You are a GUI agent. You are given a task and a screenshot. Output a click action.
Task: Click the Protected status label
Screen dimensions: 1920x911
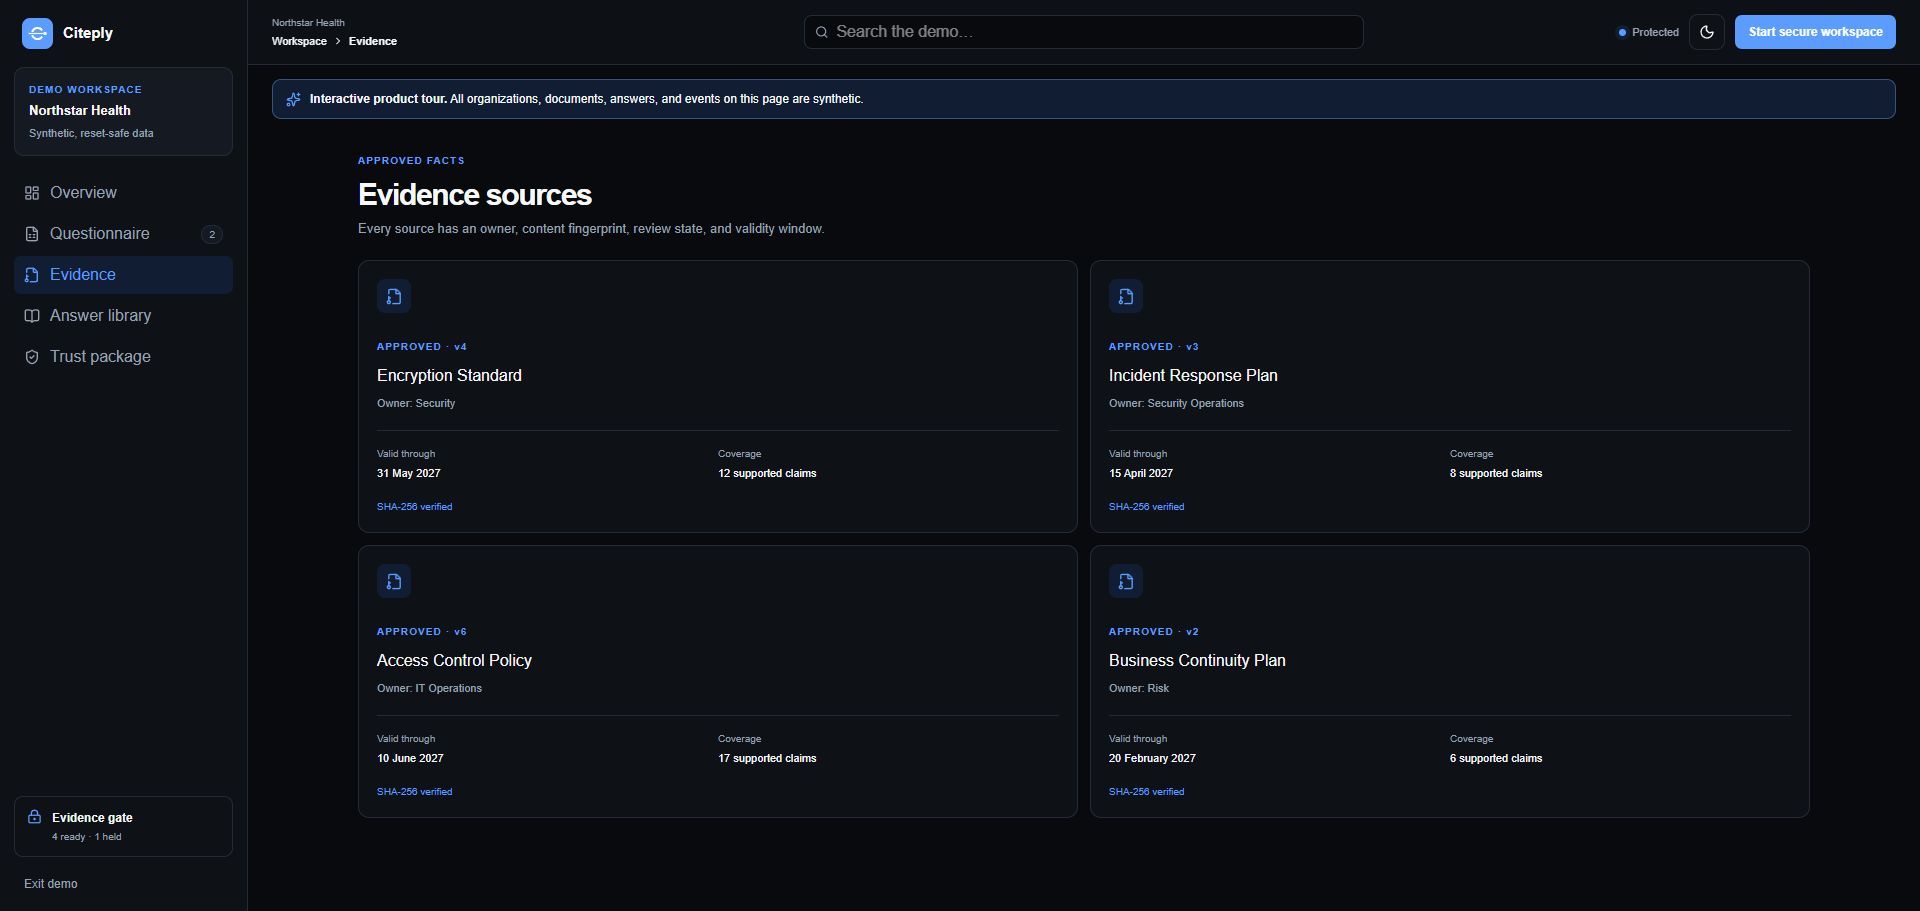click(x=1655, y=32)
